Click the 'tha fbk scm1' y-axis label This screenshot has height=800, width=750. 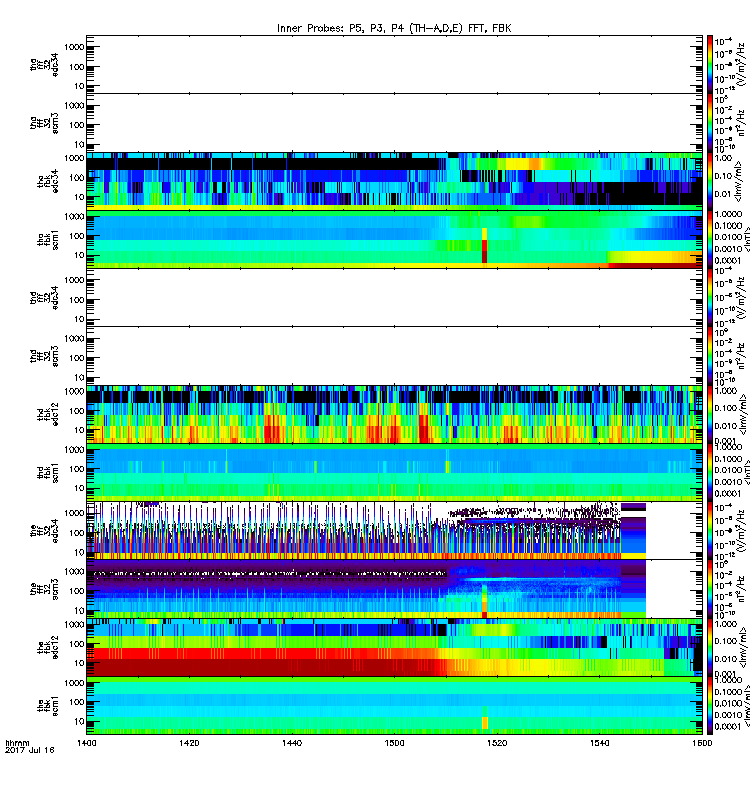[x=48, y=240]
